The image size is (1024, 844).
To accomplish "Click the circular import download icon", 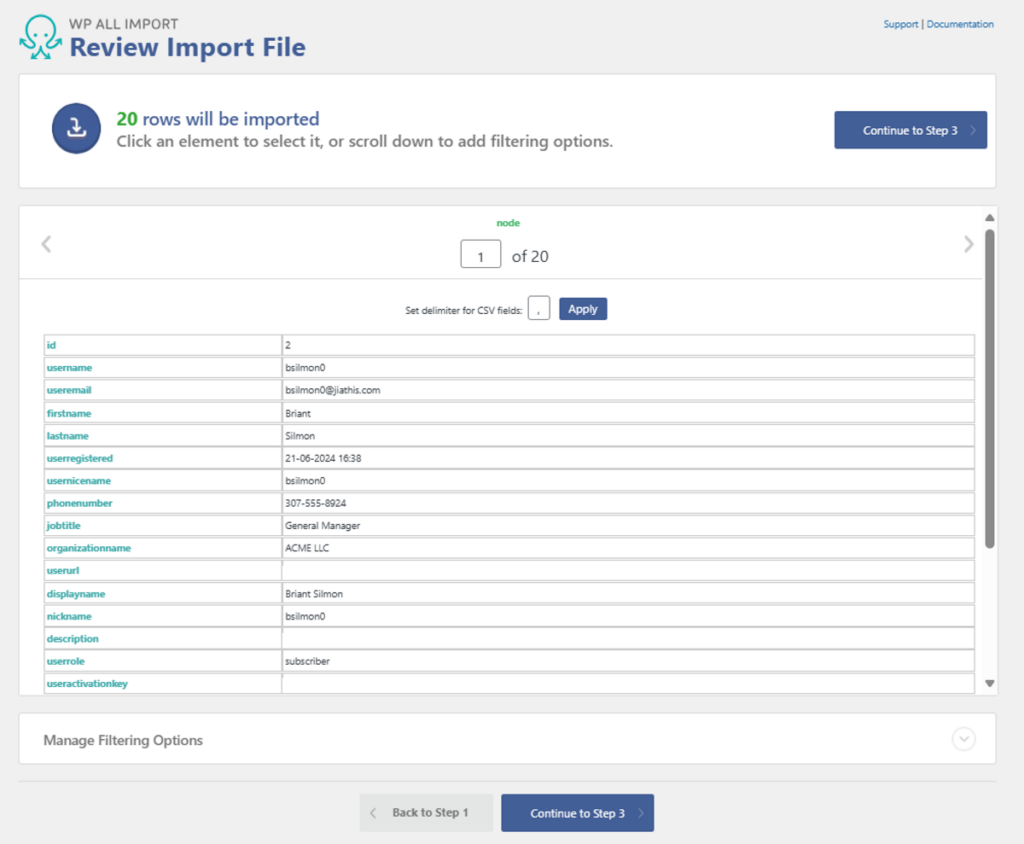I will [x=76, y=129].
